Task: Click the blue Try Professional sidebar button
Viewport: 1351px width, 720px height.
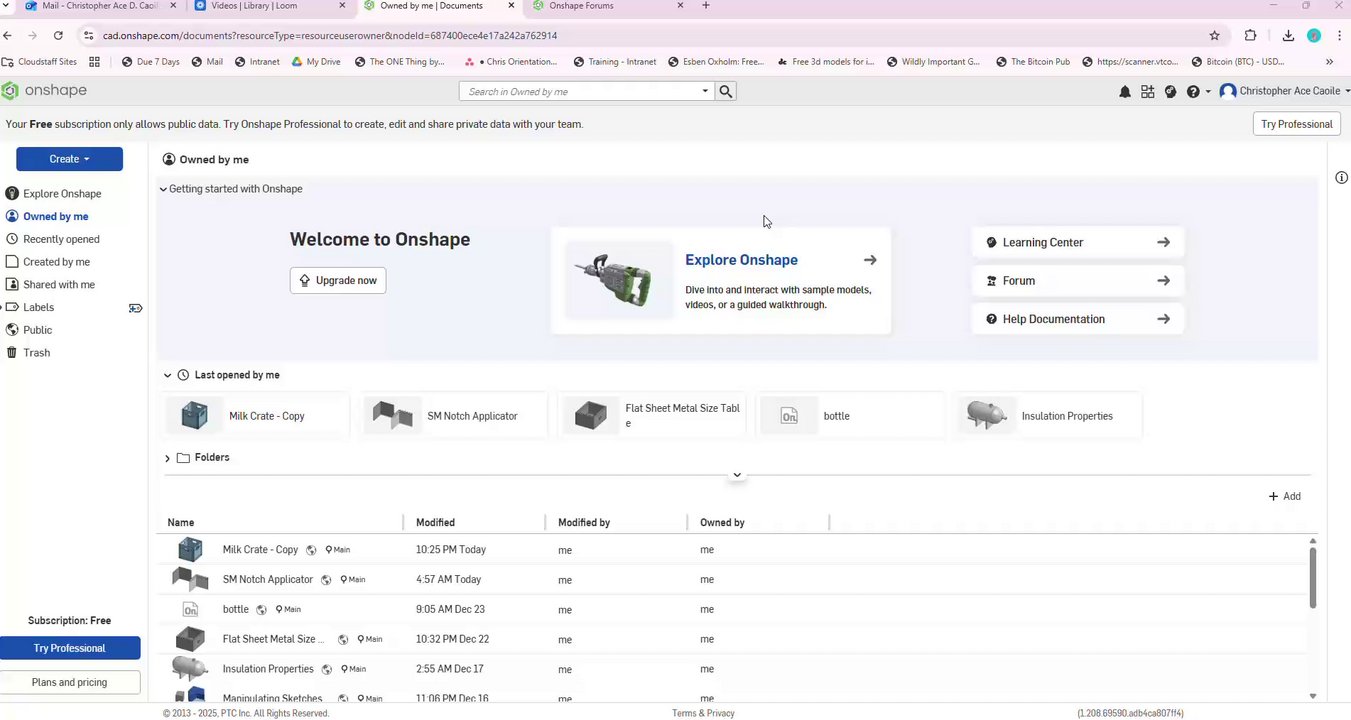Action: (x=70, y=648)
